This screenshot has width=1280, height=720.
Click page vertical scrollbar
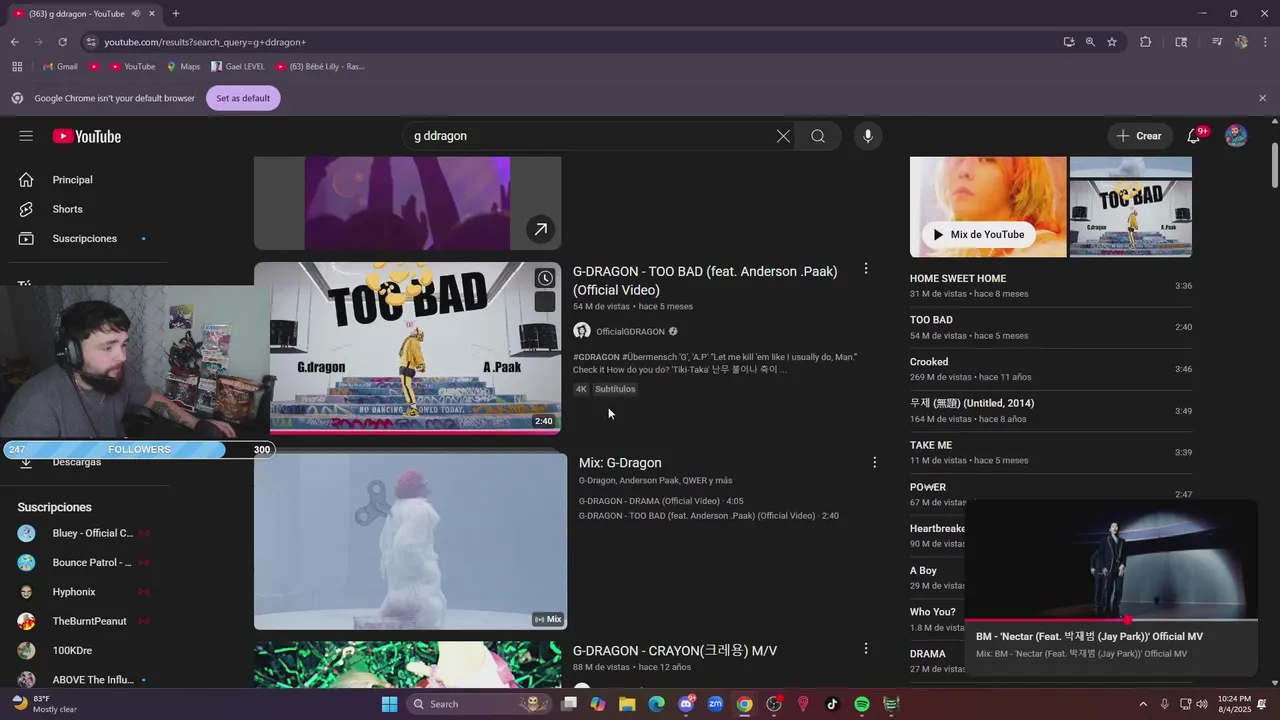coord(1274,165)
